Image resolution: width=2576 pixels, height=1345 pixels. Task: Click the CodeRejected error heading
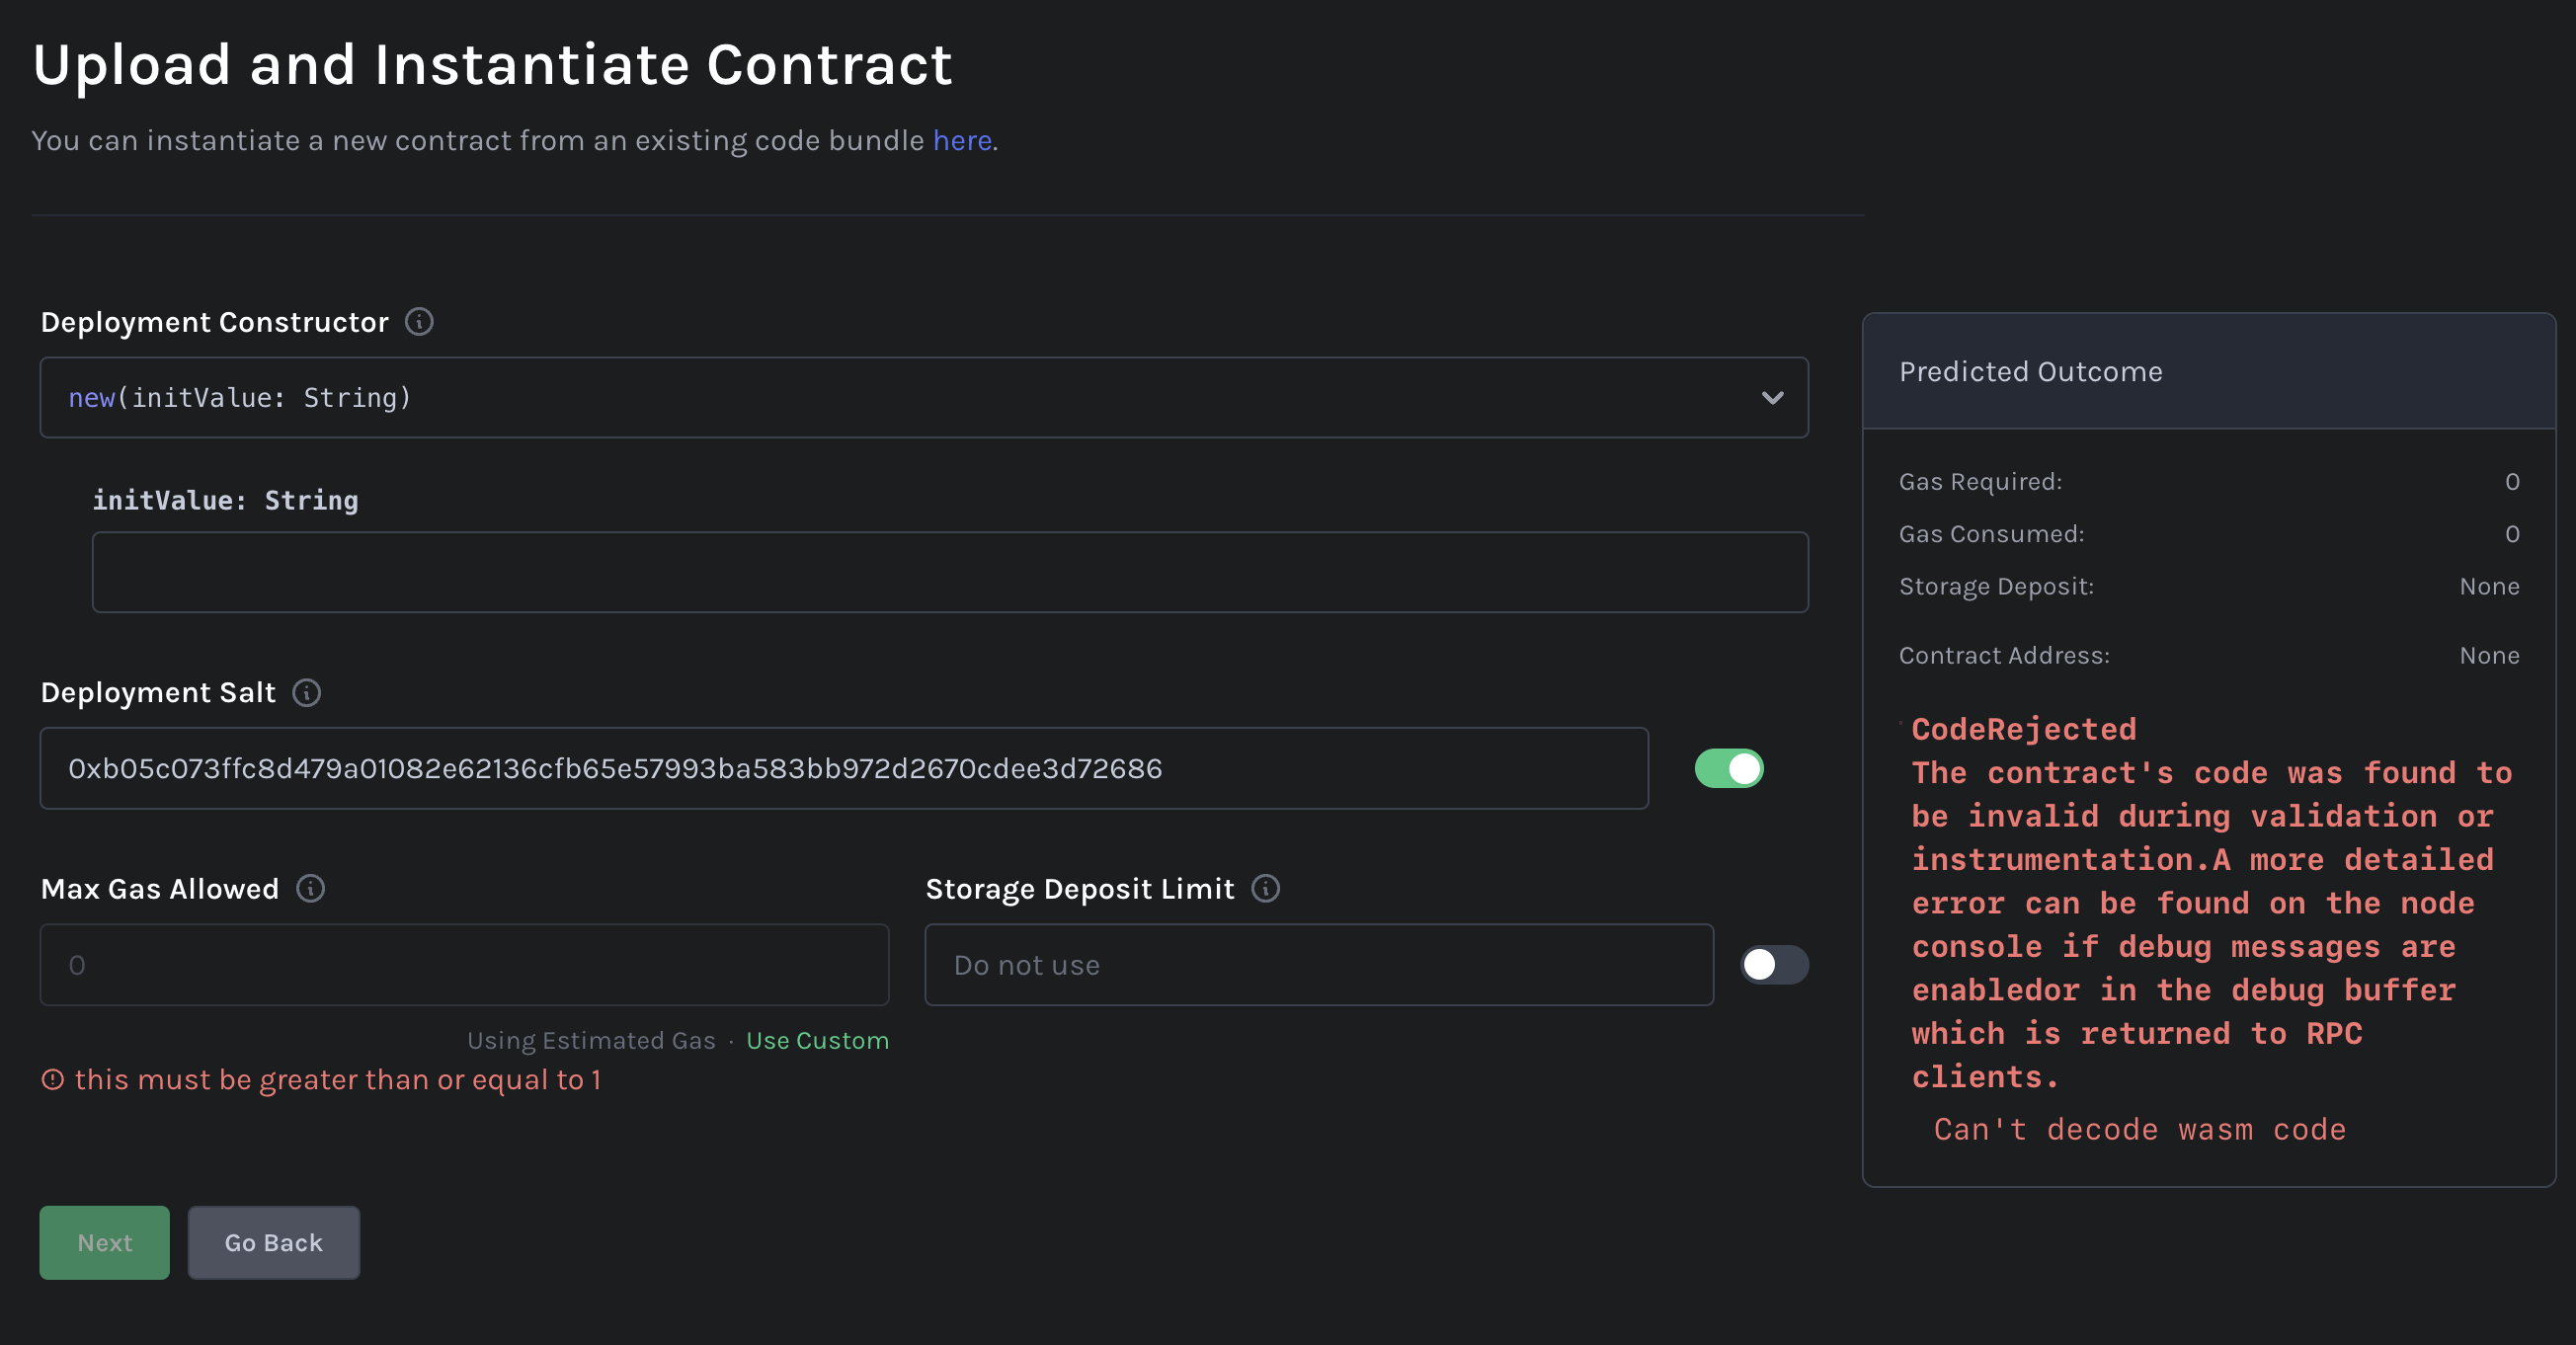point(2024,730)
